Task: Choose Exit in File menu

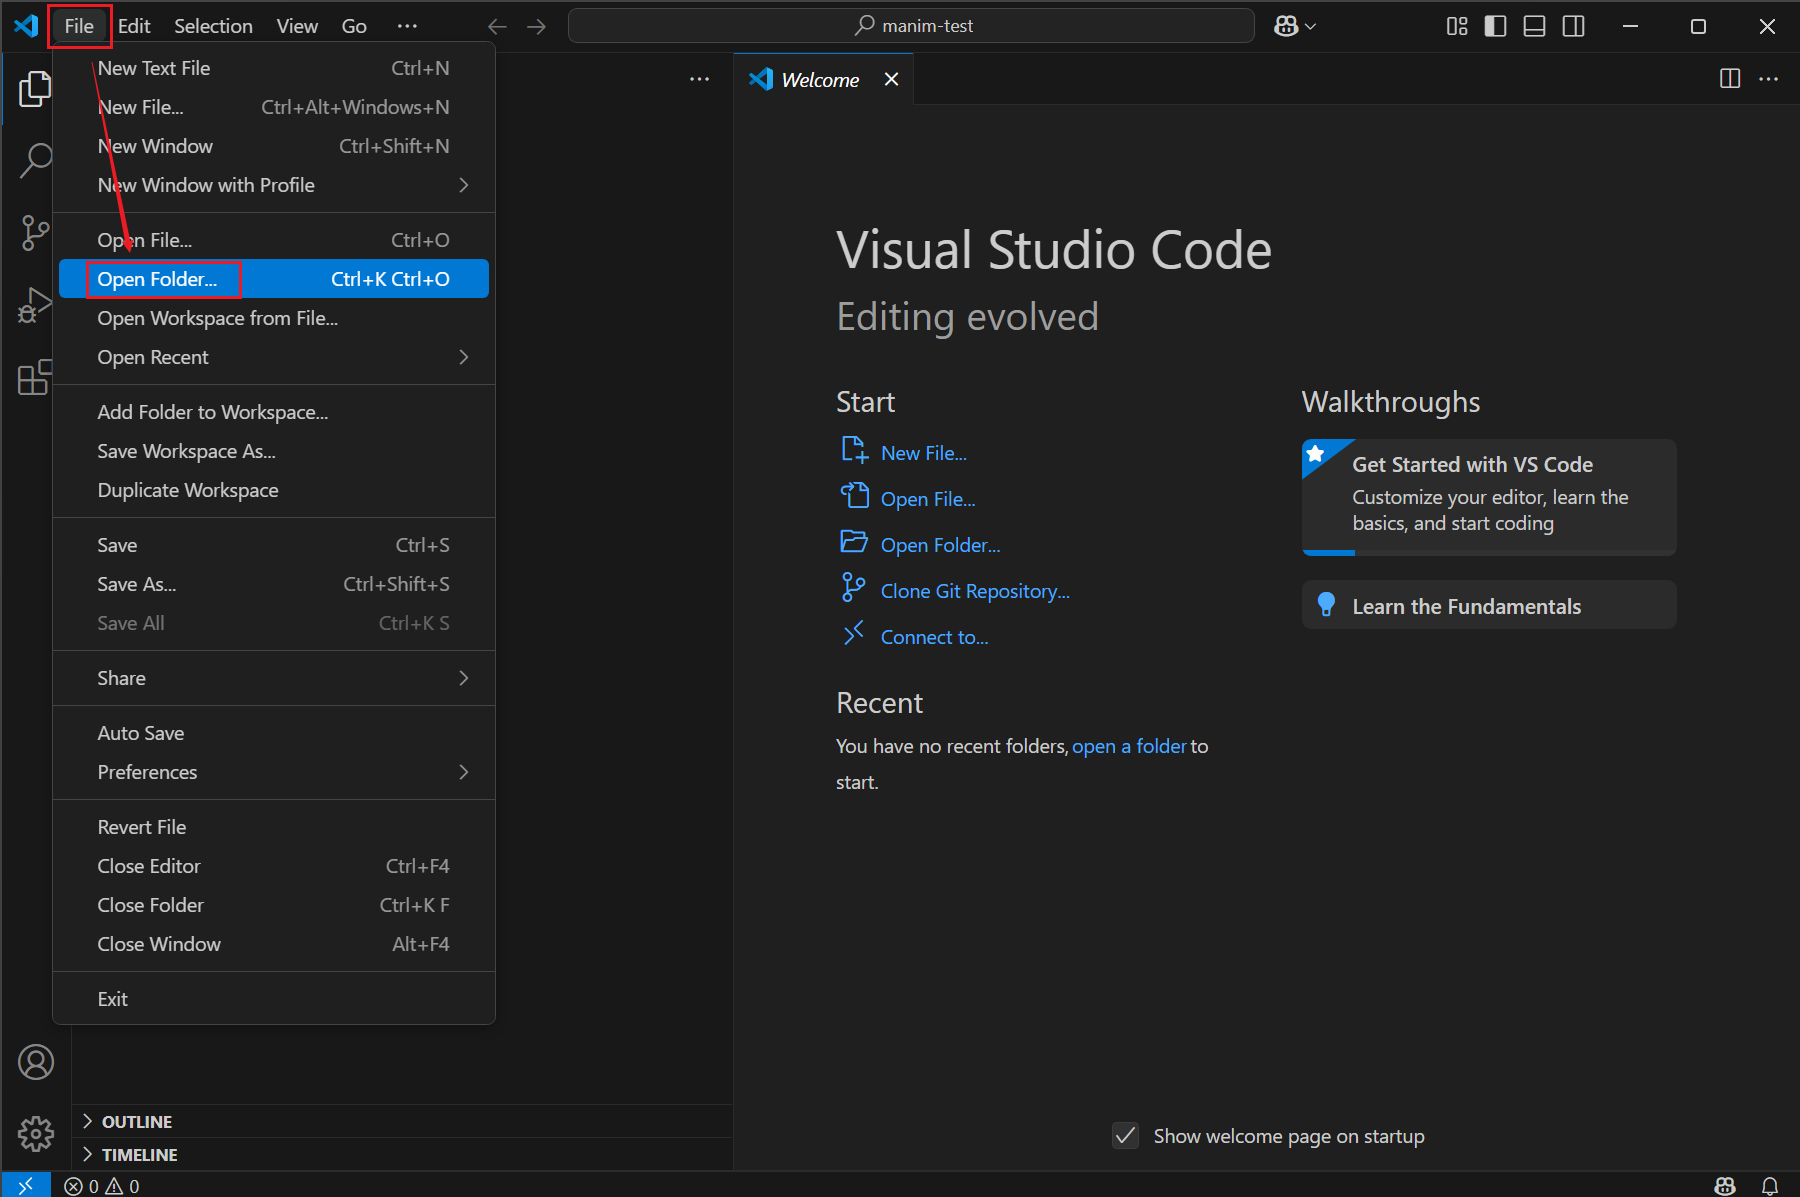Action: coord(273,999)
